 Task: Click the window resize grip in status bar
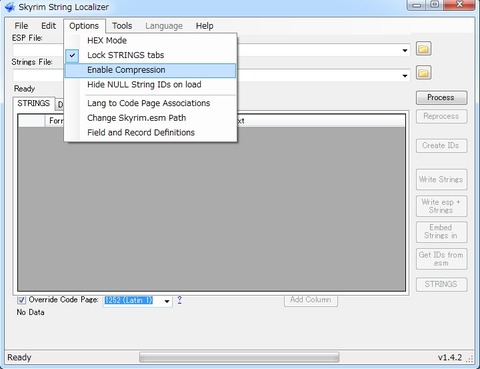click(470, 359)
